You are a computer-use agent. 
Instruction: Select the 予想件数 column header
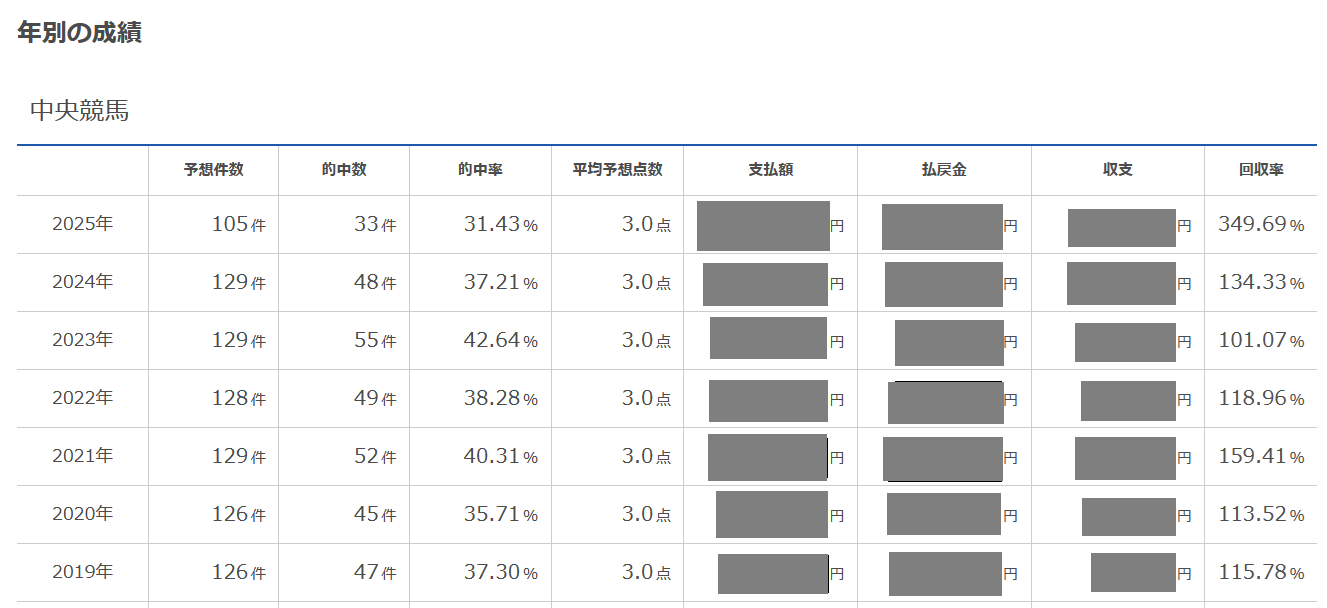(x=213, y=170)
